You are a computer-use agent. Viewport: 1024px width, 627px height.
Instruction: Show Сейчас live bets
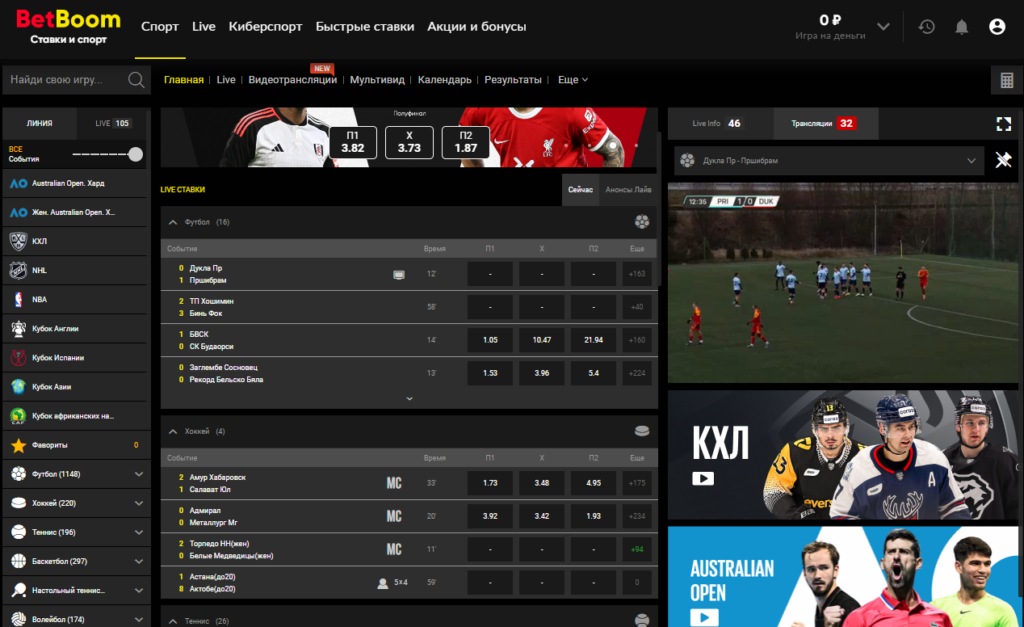click(x=581, y=189)
